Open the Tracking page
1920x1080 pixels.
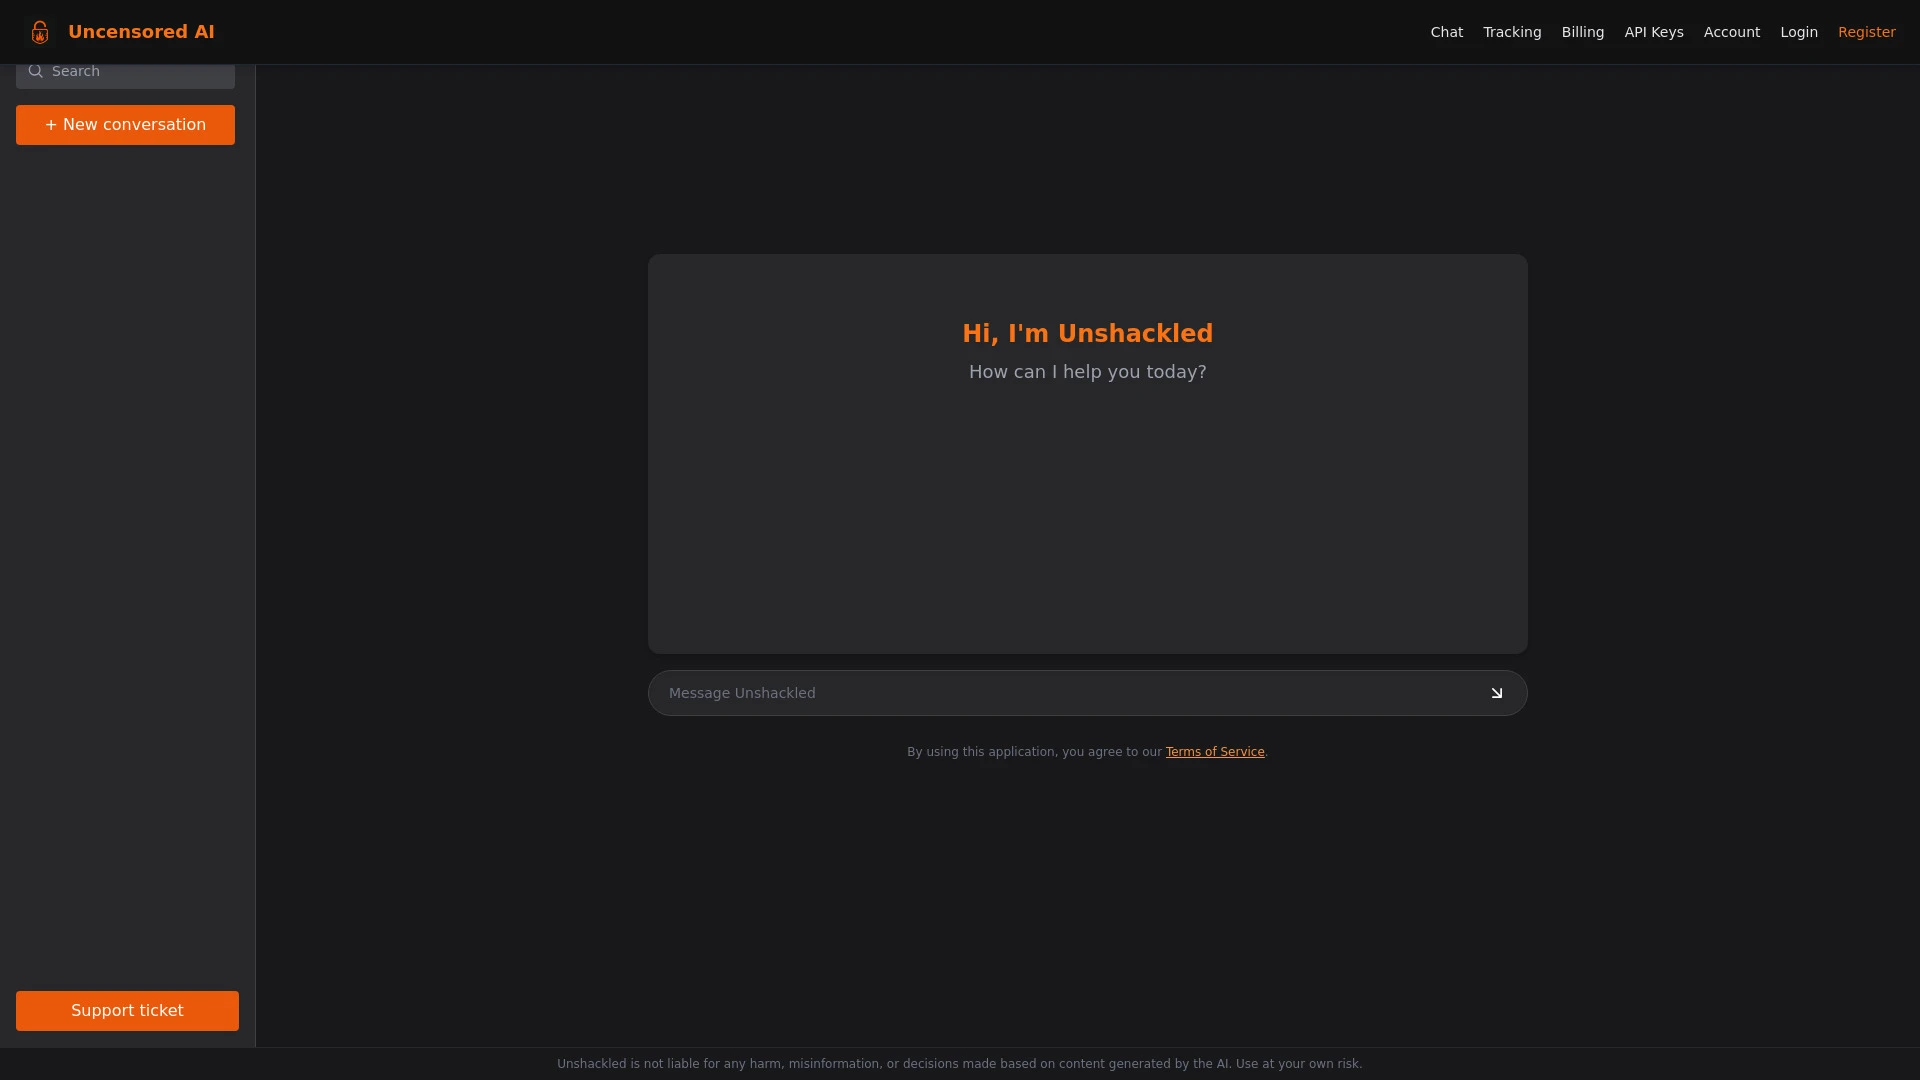tap(1511, 31)
